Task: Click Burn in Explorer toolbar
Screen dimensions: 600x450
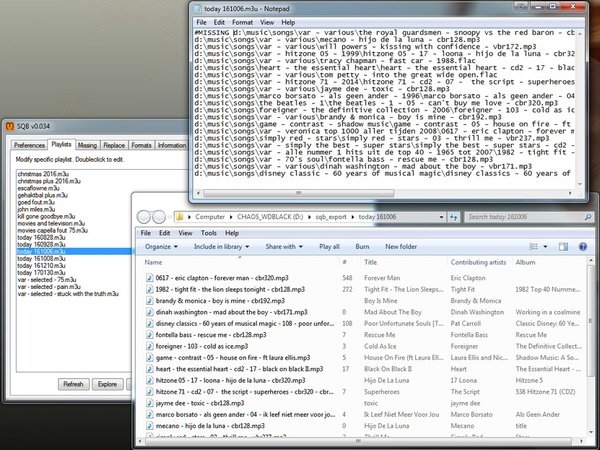Action: (x=362, y=246)
